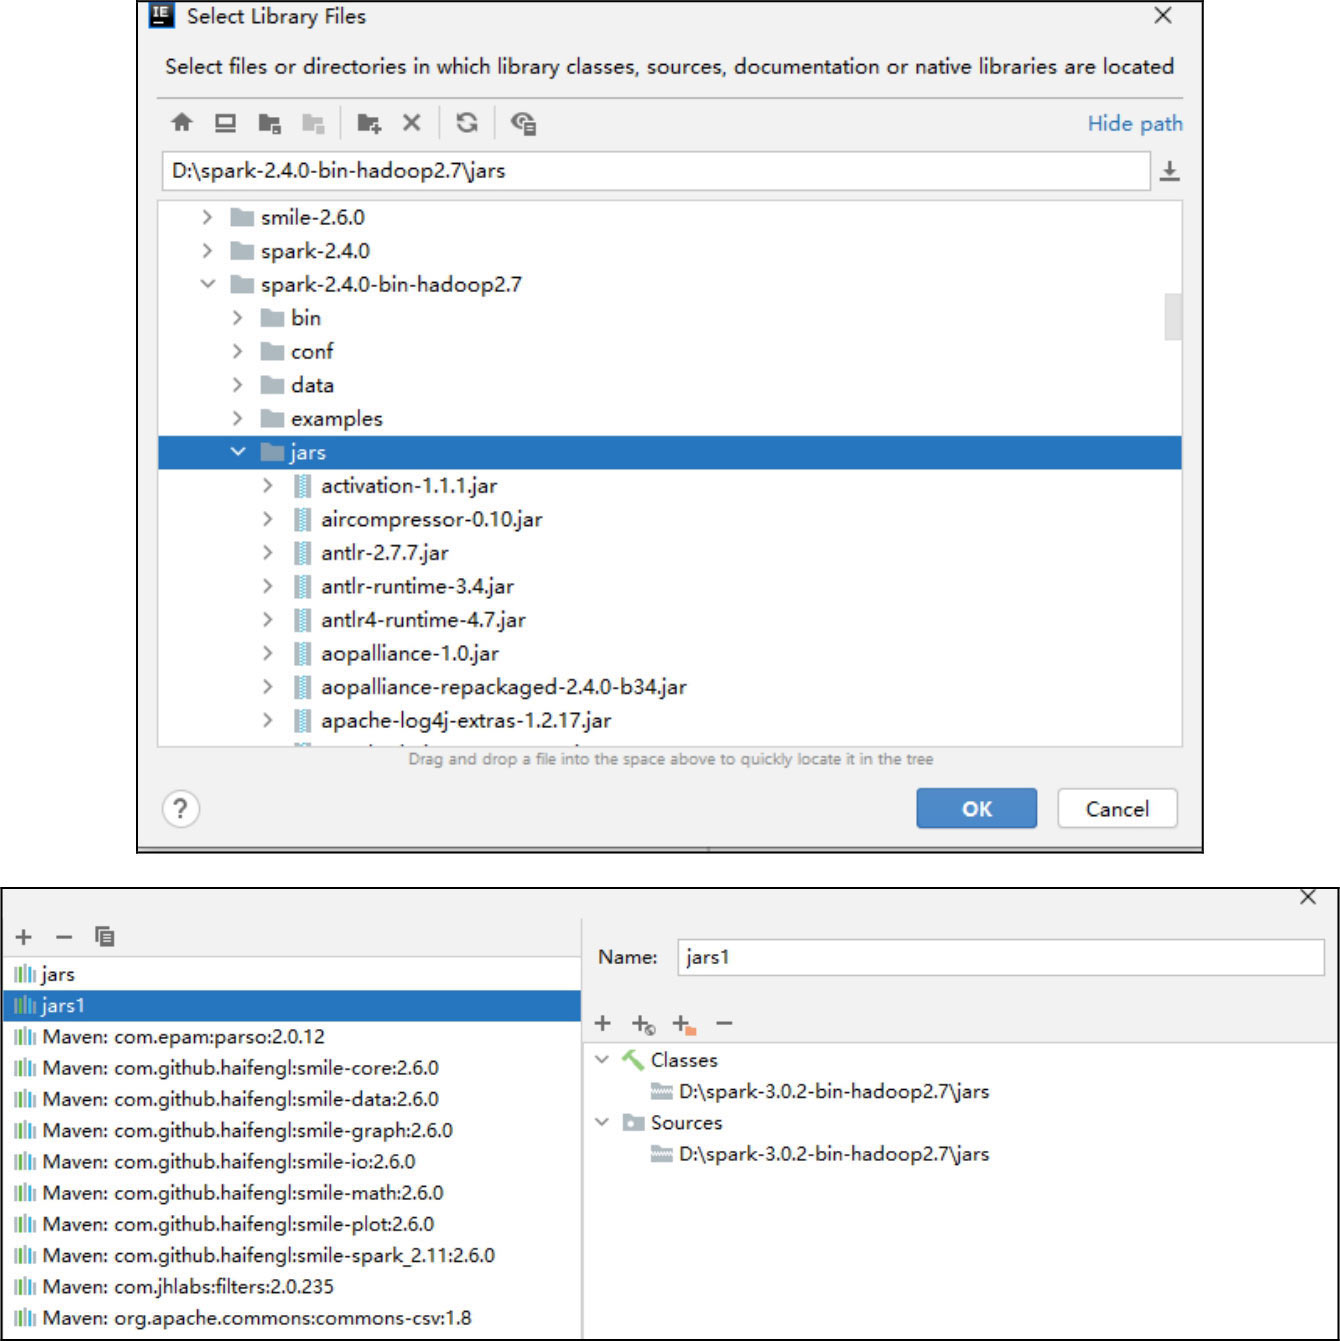Click Specify Documentation URL icon

[x=643, y=1024]
